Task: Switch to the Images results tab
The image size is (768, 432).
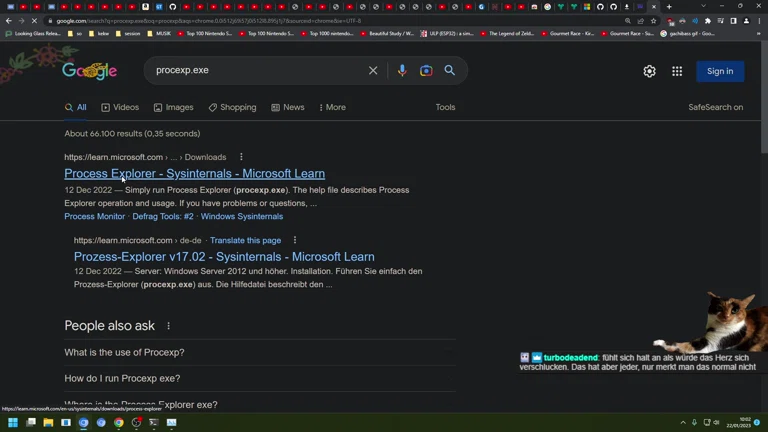Action: coord(173,108)
